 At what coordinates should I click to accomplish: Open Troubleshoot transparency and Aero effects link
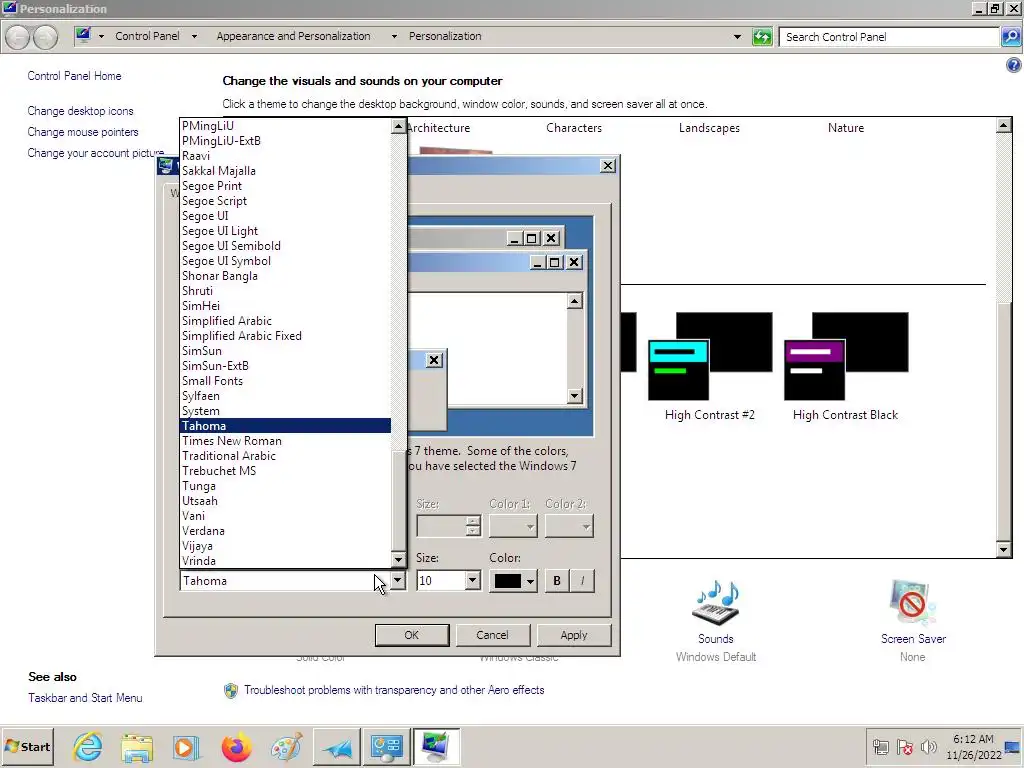(394, 690)
